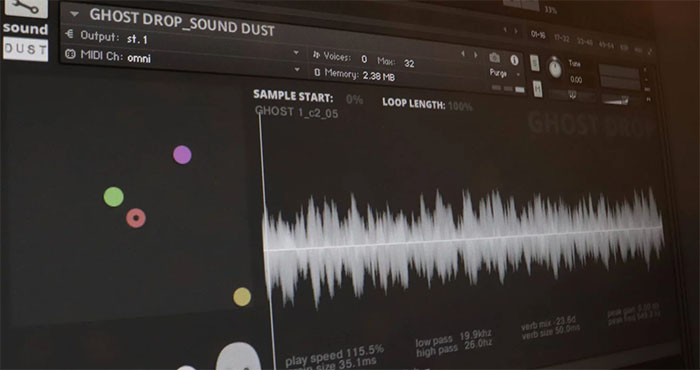Show instrument info with the i icon

pos(514,60)
